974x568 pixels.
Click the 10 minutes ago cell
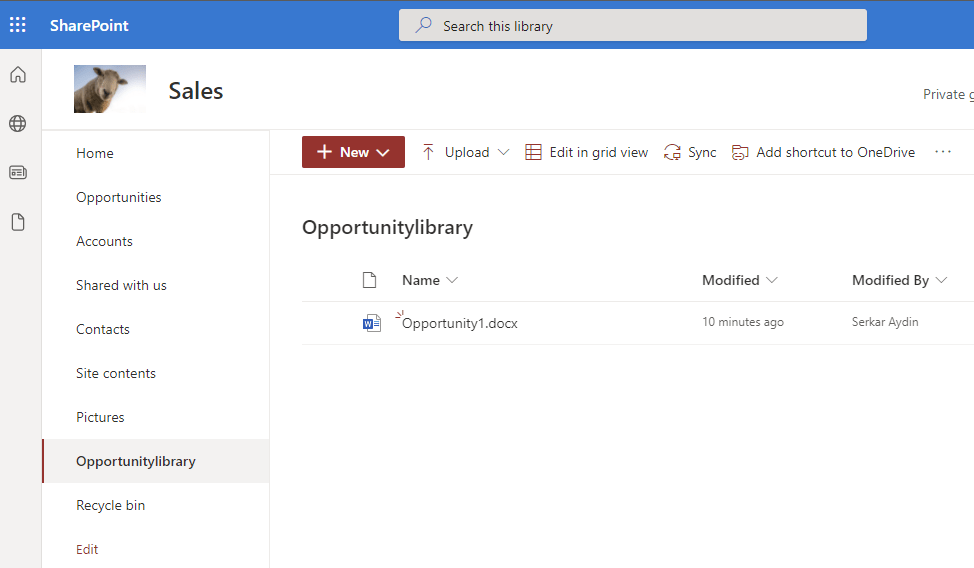(x=743, y=322)
